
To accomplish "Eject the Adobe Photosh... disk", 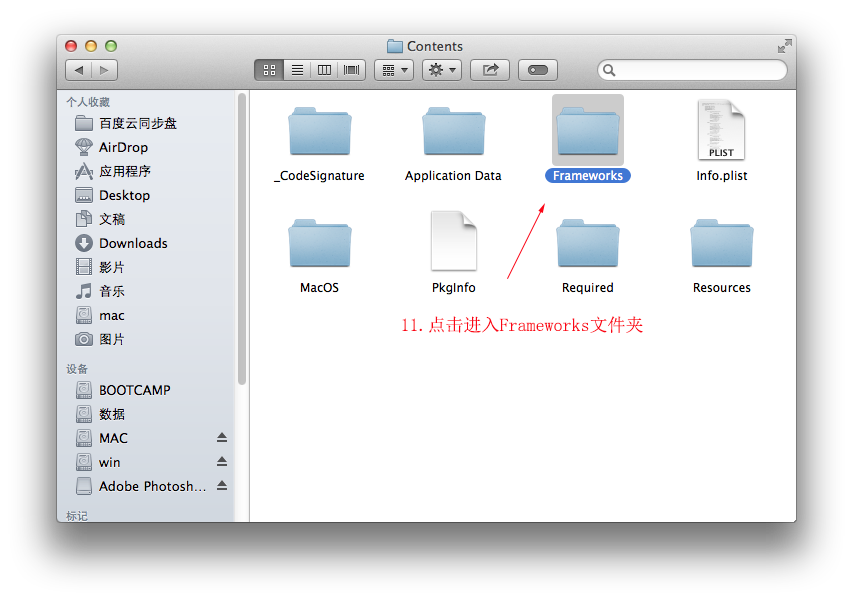I will 222,486.
